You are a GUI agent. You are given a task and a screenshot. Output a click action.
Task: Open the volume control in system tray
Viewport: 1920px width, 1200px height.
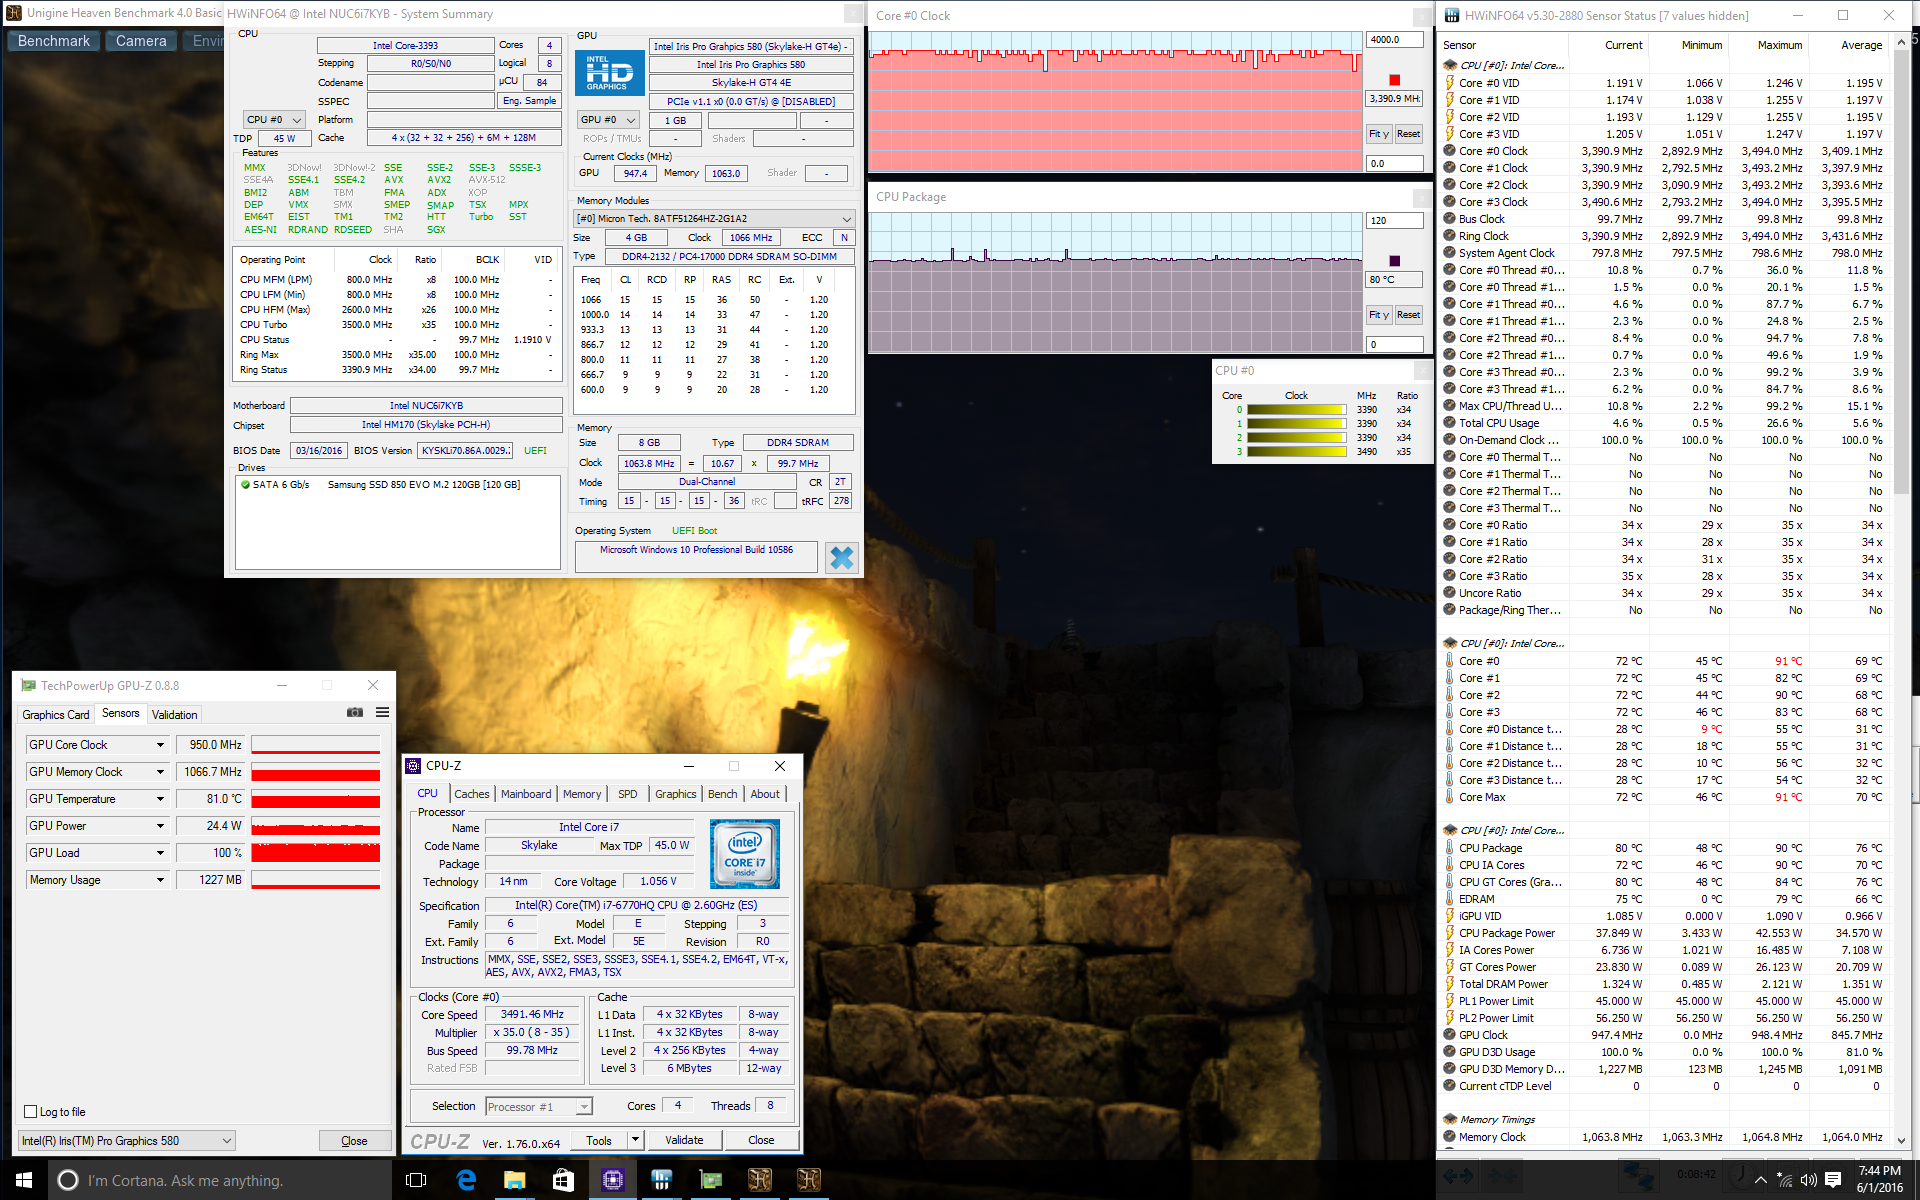(1808, 1180)
